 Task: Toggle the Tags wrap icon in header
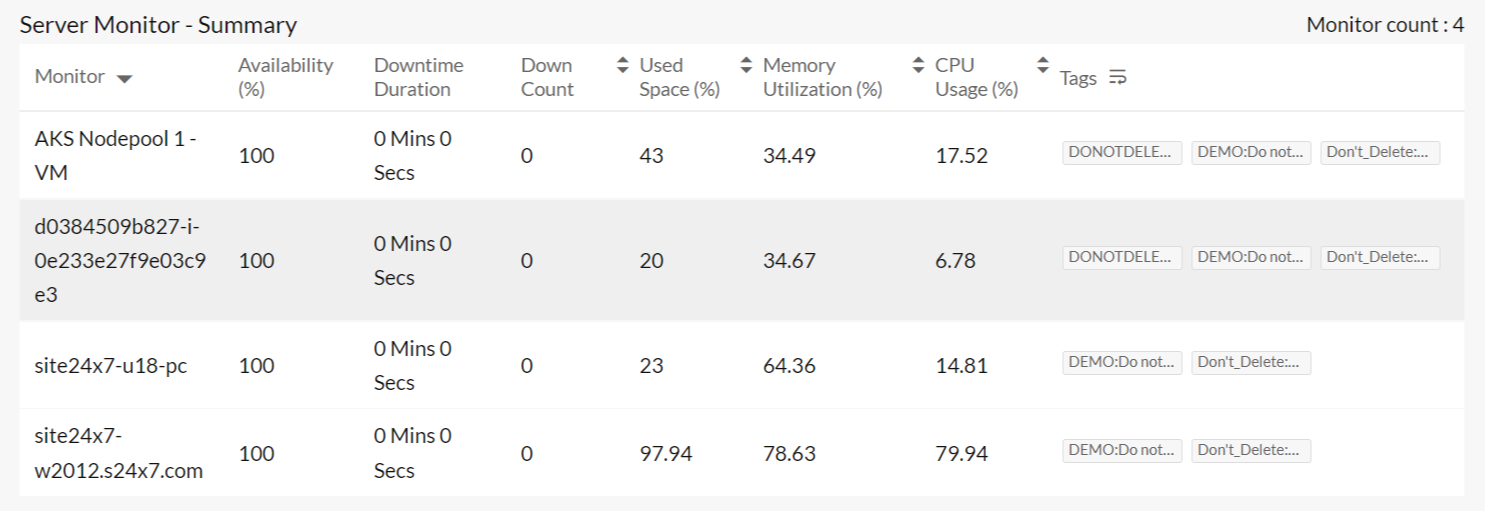(x=1118, y=77)
